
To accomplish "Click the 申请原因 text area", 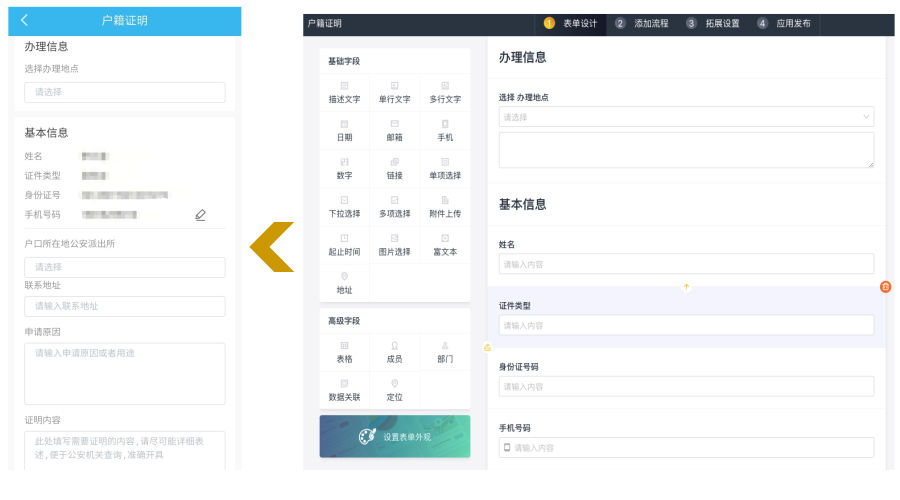I will pyautogui.click(x=125, y=374).
